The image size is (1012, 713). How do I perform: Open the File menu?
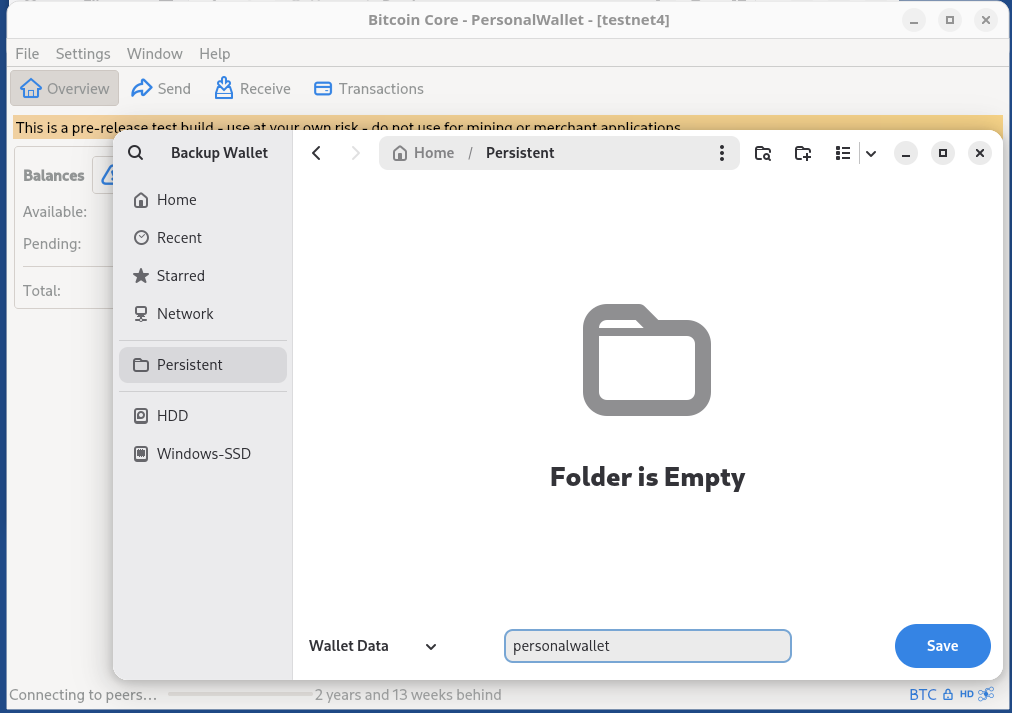tap(27, 54)
